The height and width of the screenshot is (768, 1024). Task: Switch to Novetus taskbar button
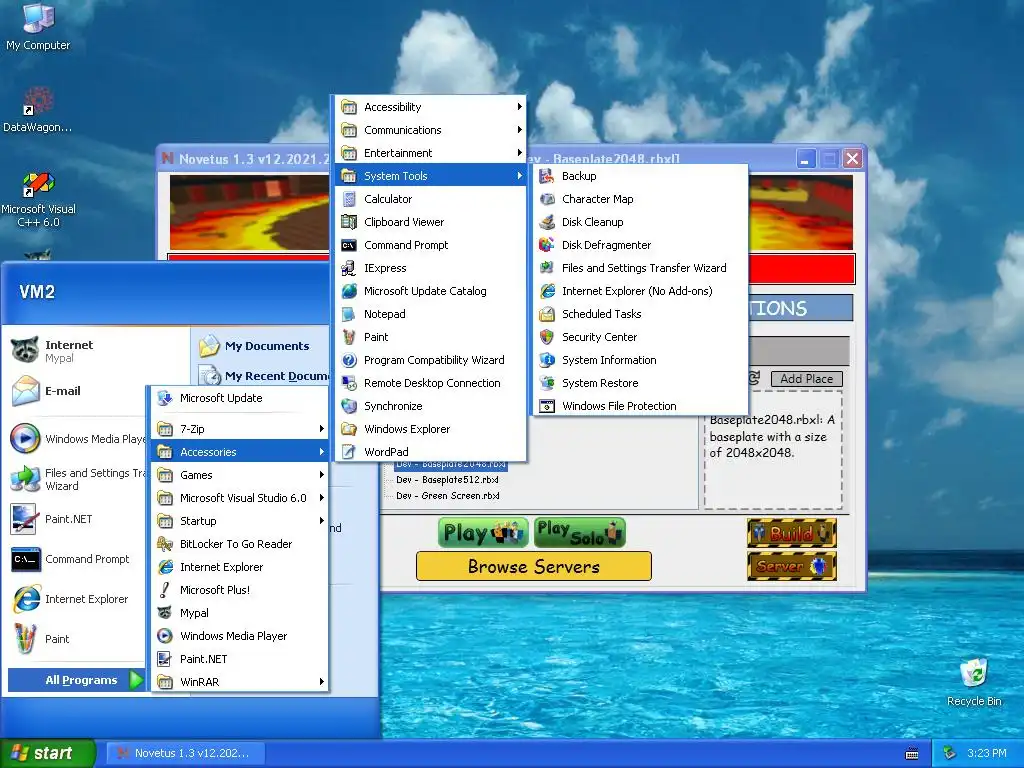pos(185,753)
